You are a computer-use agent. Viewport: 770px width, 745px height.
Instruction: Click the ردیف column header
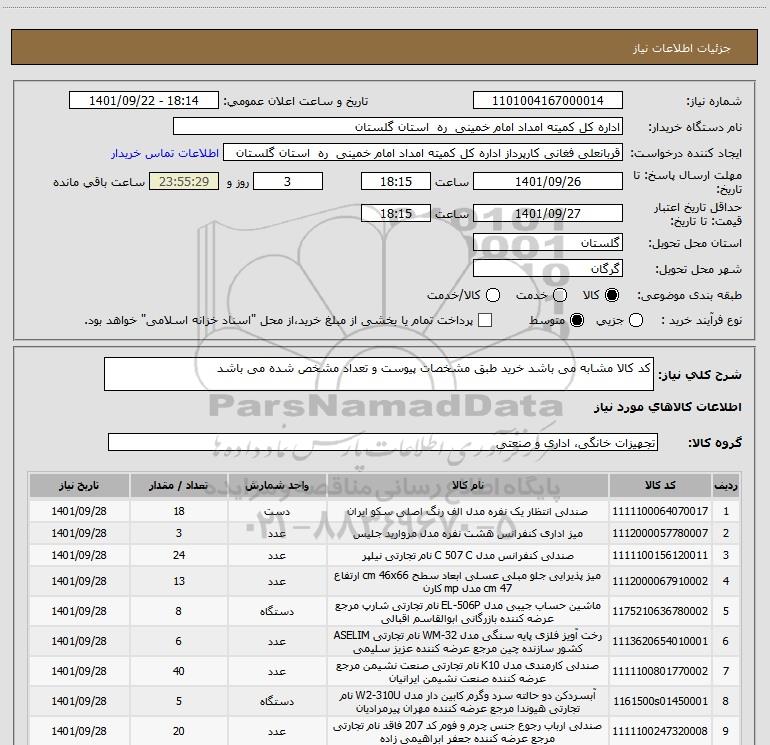(726, 486)
